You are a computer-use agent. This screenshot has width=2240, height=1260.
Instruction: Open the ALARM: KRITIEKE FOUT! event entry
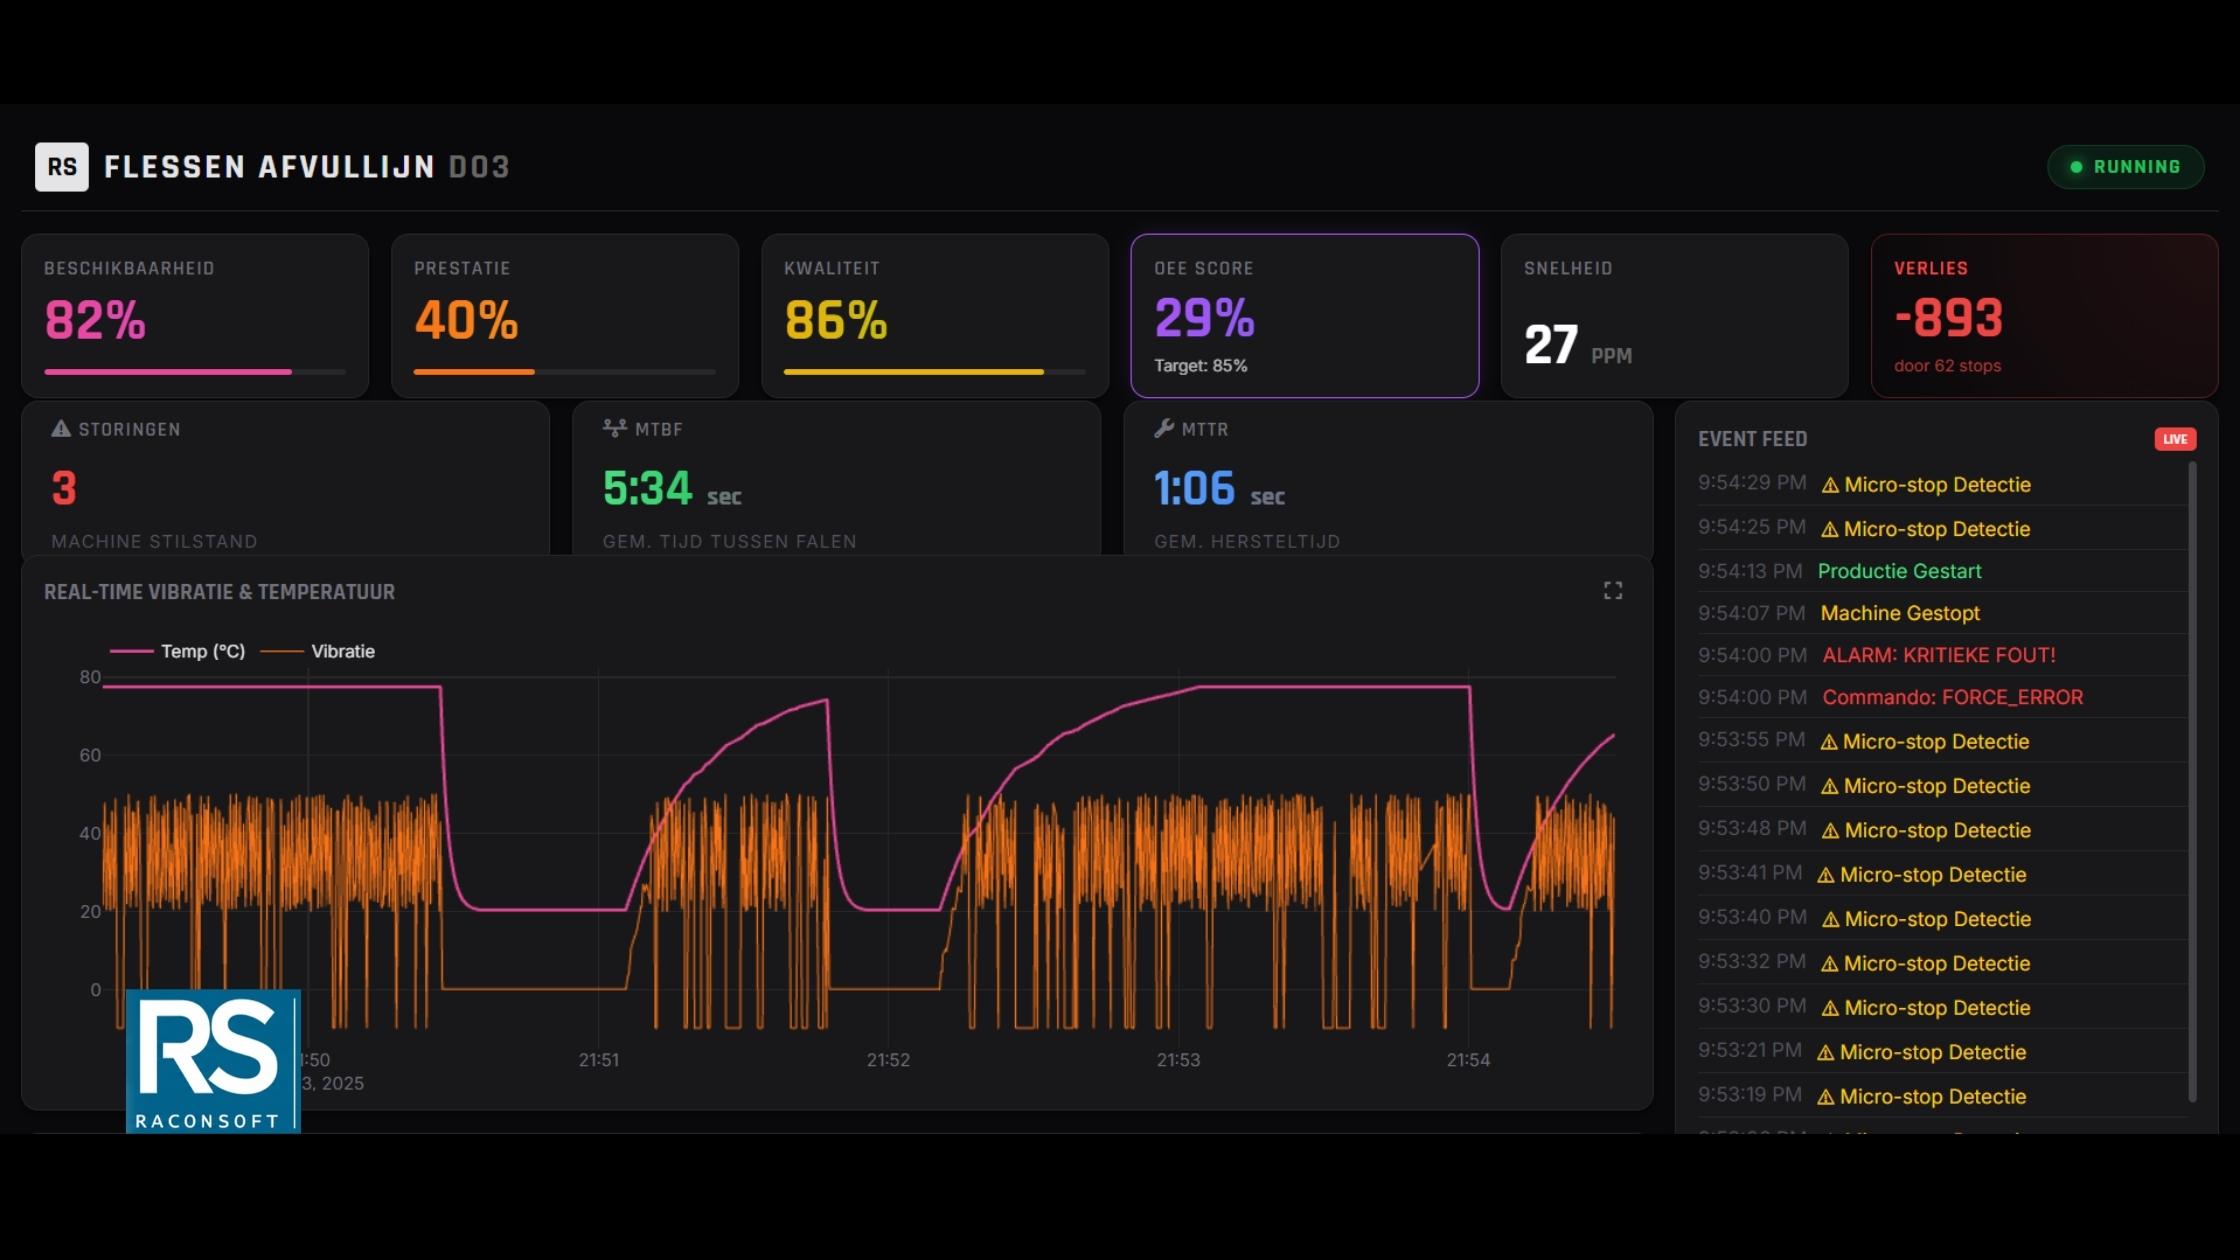click(x=1938, y=655)
